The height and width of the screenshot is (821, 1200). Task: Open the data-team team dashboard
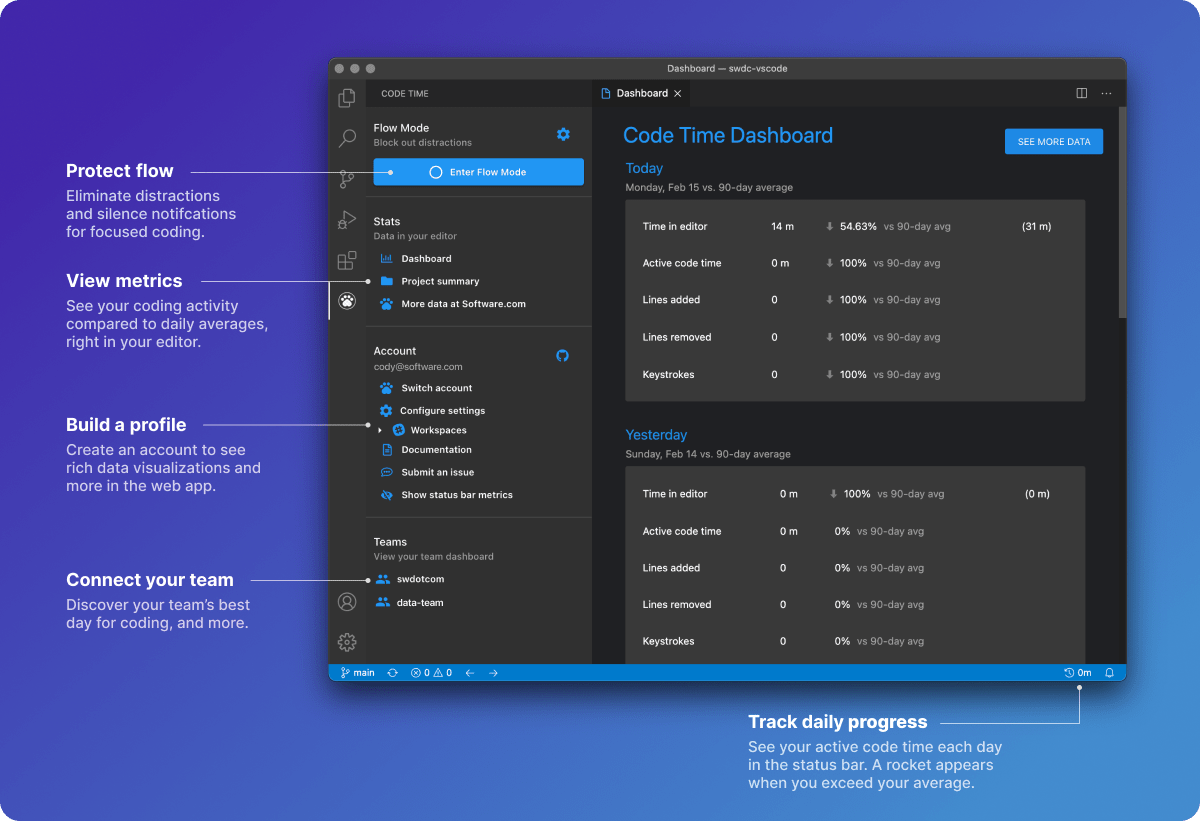[x=420, y=602]
